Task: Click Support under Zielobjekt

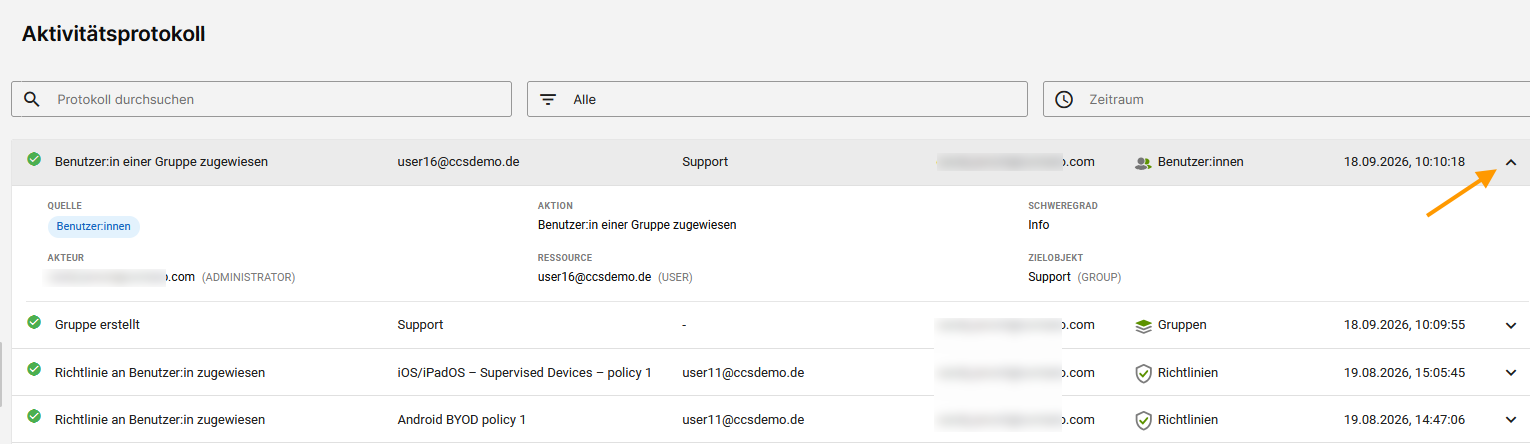Action: click(x=1050, y=277)
